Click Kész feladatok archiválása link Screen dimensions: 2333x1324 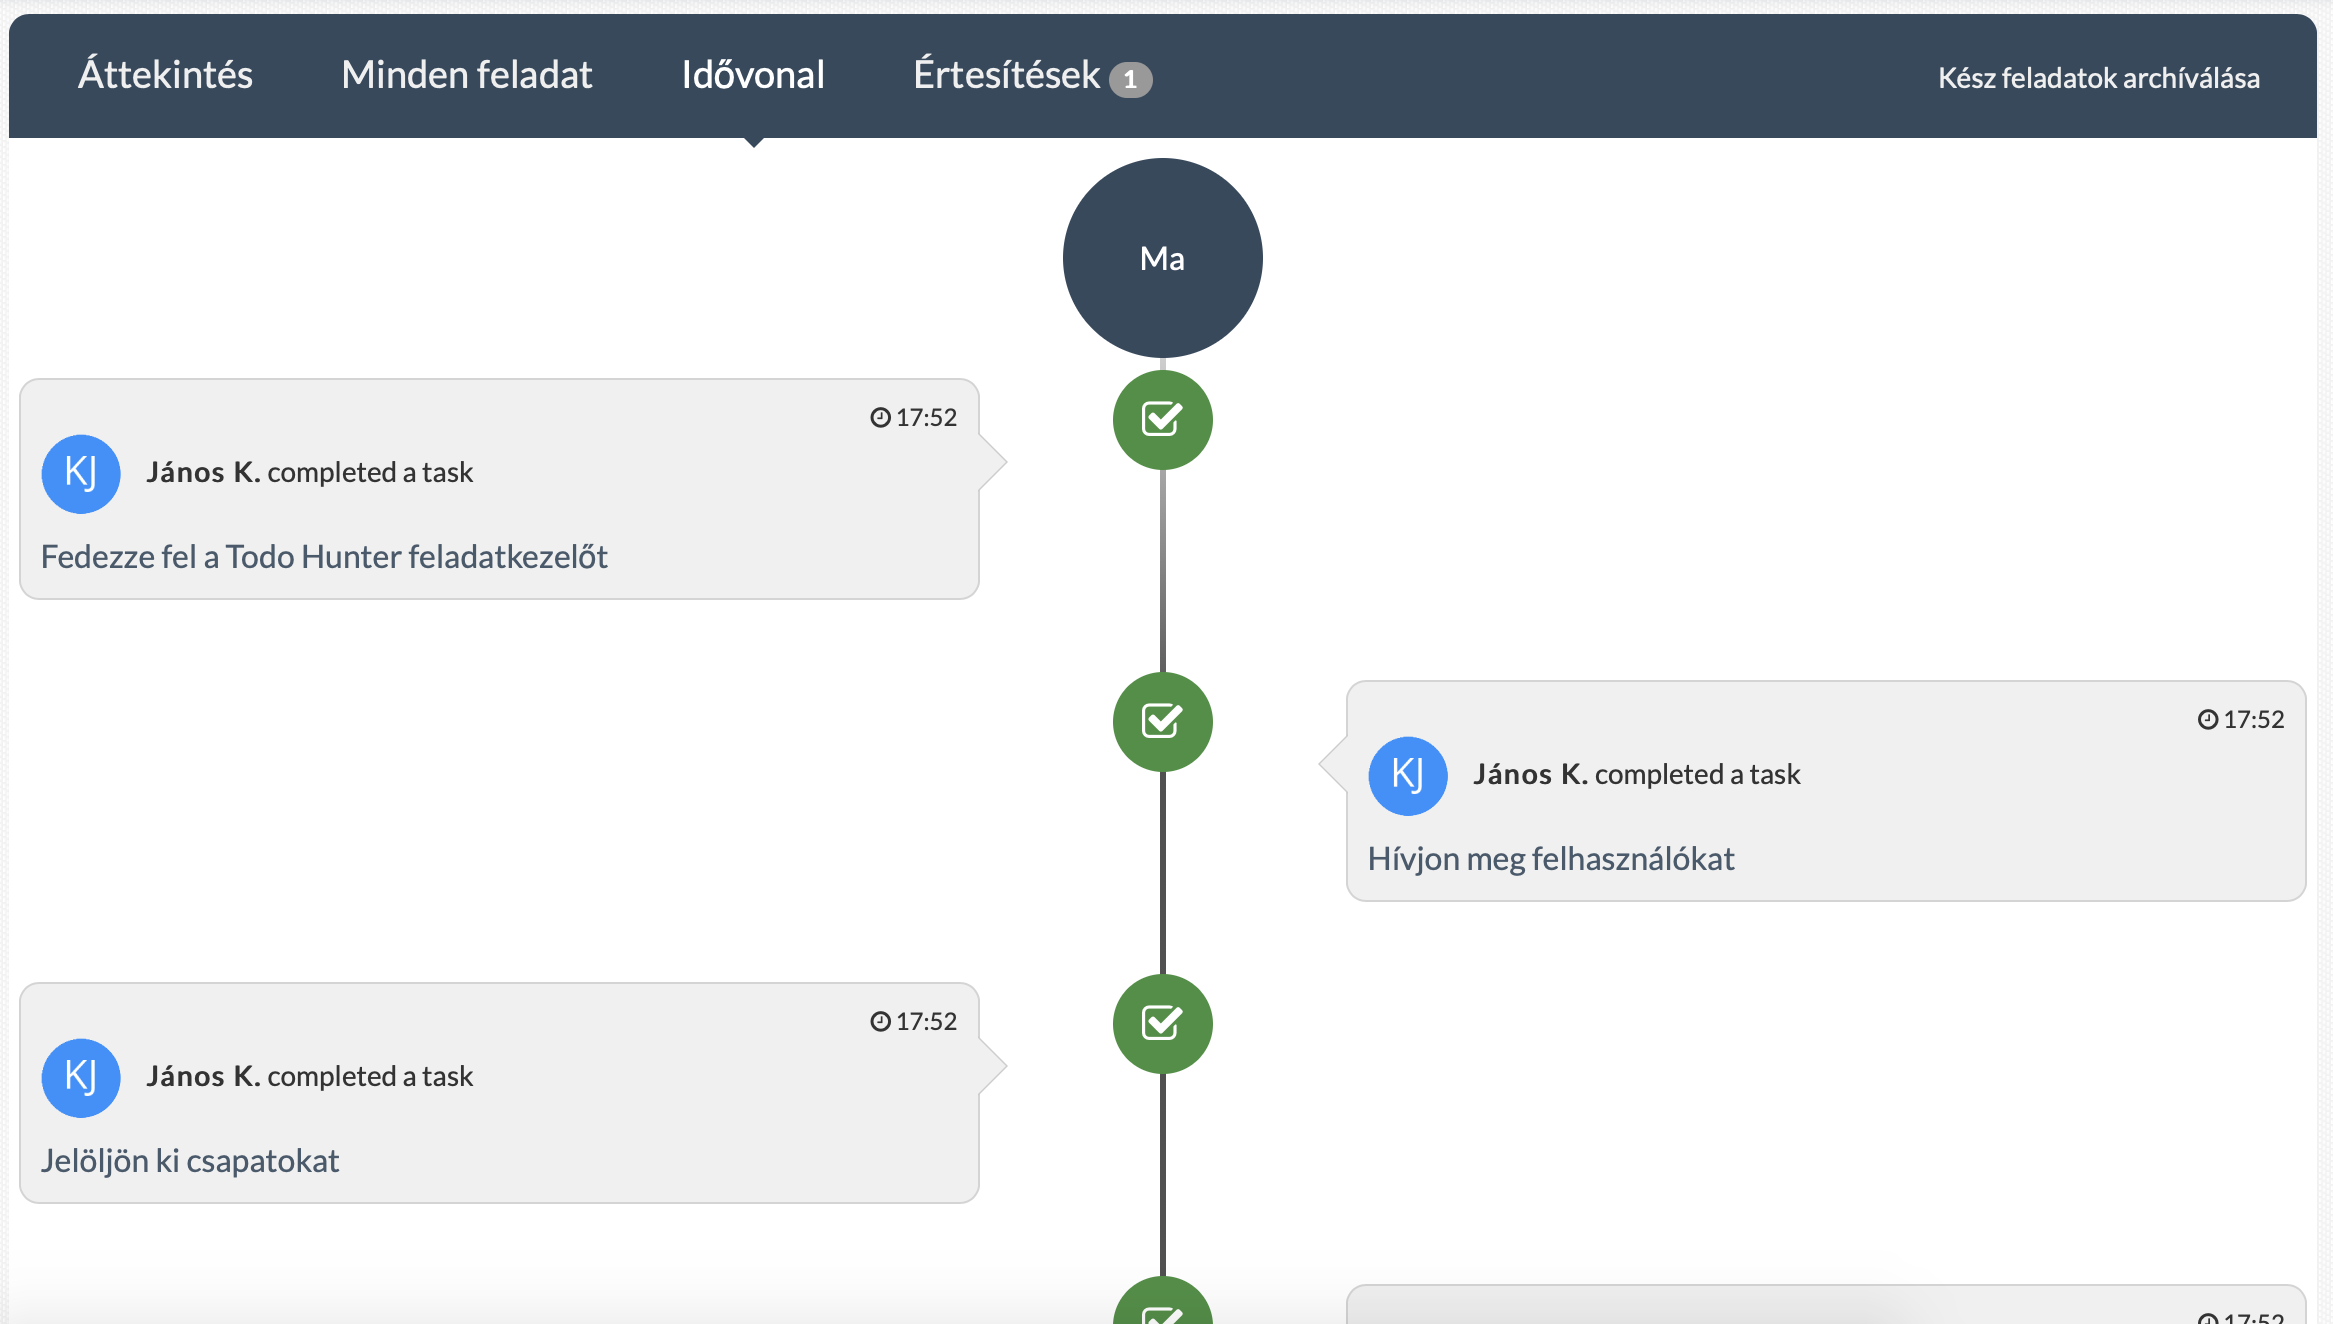(2098, 78)
